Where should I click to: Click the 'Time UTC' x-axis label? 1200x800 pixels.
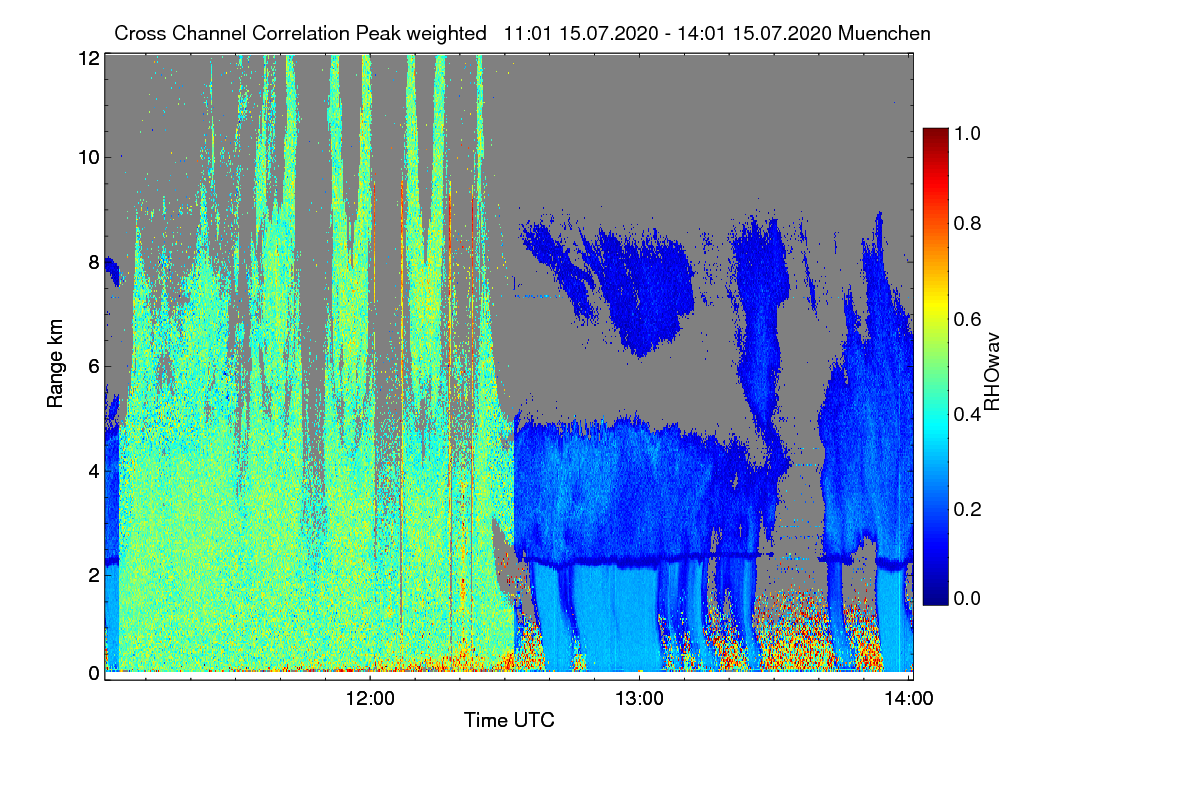509,720
